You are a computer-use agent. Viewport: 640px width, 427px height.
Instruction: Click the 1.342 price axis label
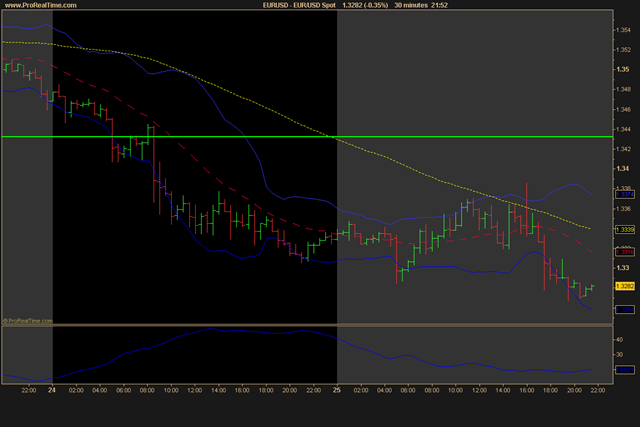[x=623, y=149]
